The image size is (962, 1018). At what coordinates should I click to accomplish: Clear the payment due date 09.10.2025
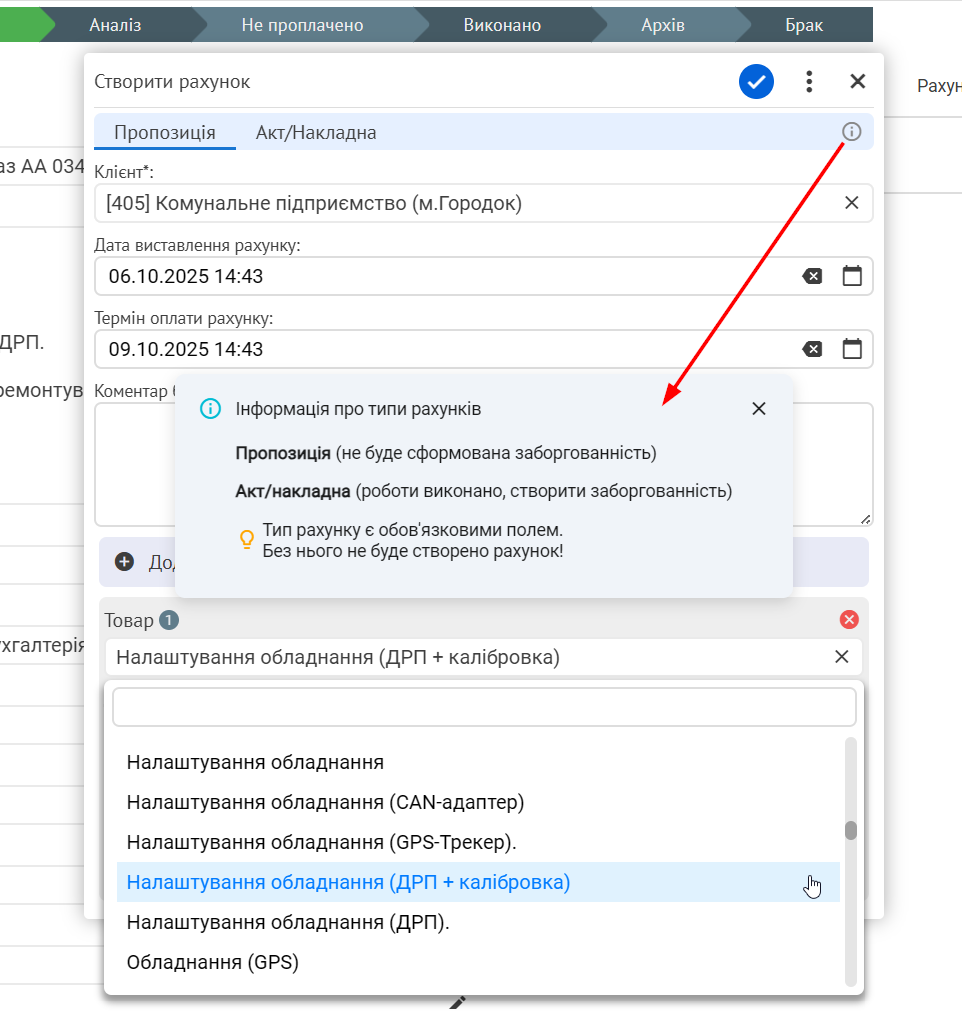pyautogui.click(x=812, y=349)
